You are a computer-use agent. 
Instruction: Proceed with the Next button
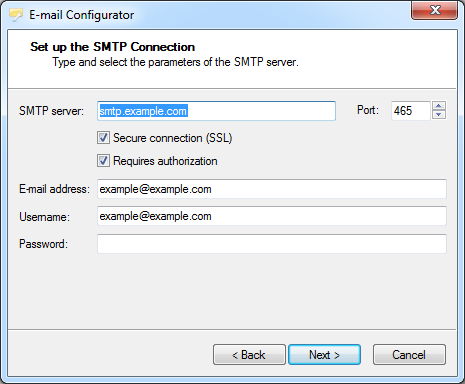click(324, 355)
